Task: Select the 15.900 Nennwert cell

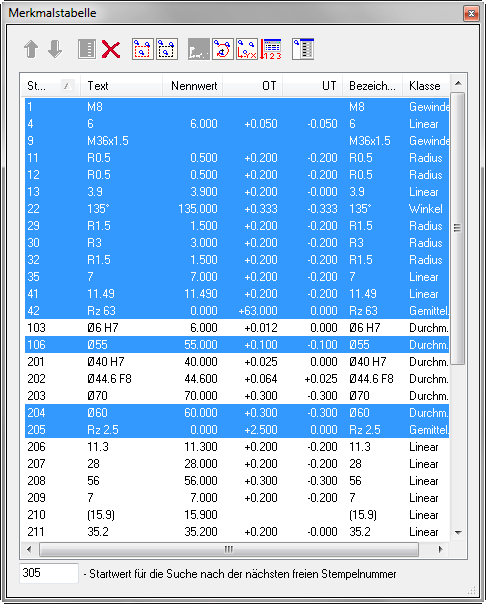Action: [201, 514]
